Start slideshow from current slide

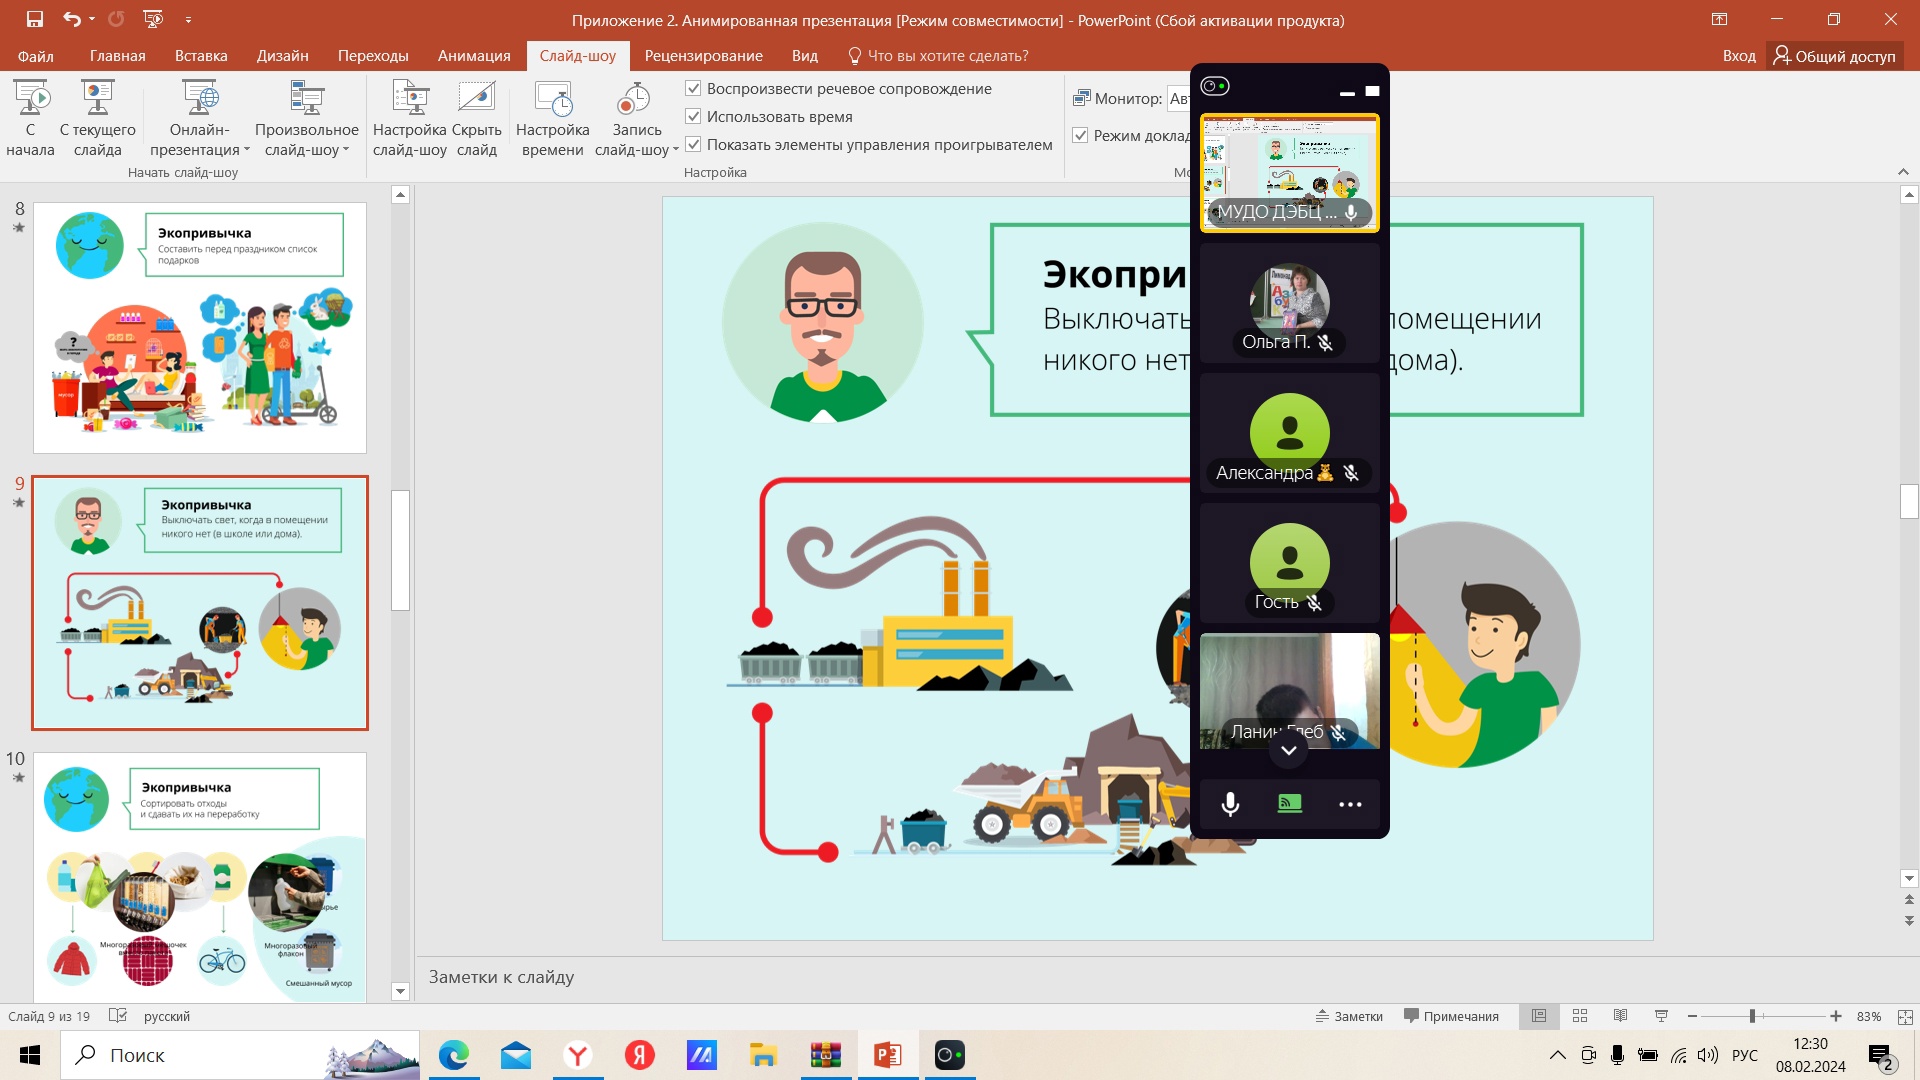pos(97,100)
